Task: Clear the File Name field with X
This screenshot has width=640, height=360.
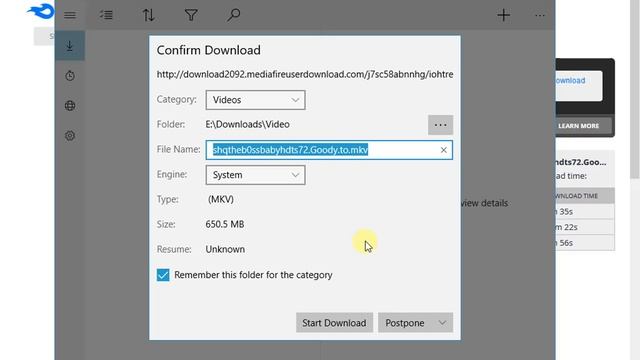Action: [x=443, y=150]
